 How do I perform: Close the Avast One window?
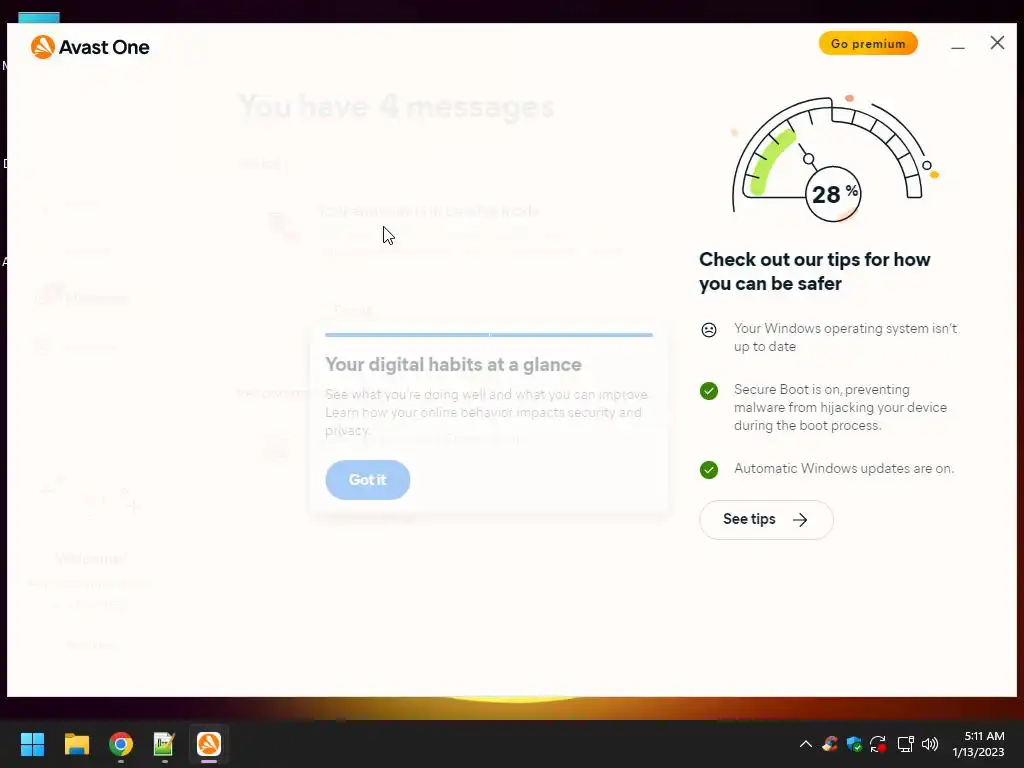tap(997, 43)
